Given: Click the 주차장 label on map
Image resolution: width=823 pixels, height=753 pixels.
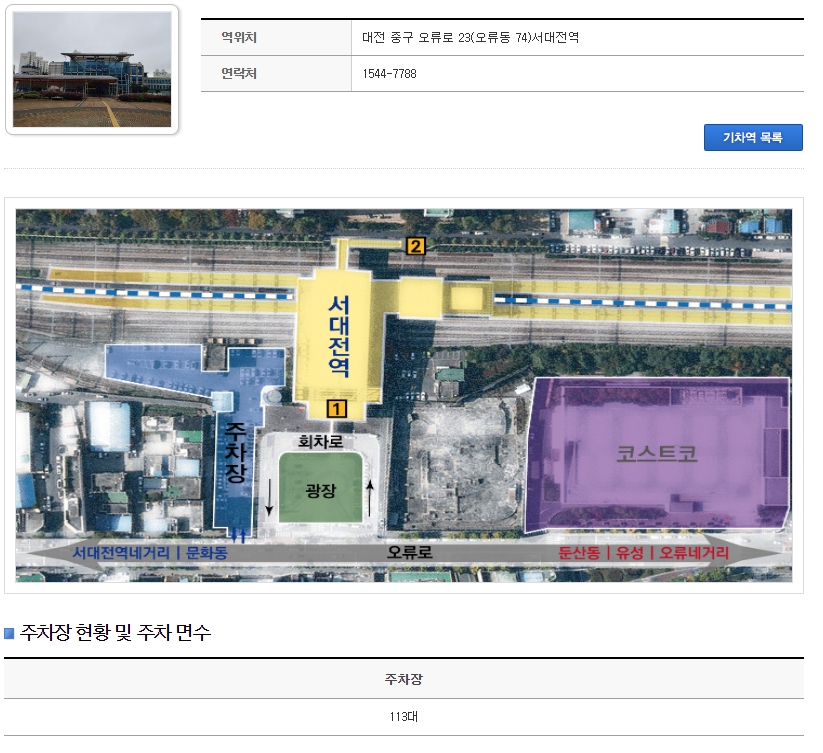Looking at the screenshot, I should [x=235, y=452].
